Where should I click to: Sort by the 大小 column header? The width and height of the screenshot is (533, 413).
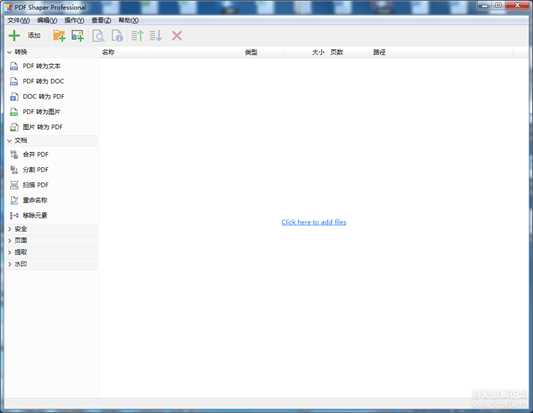point(318,52)
